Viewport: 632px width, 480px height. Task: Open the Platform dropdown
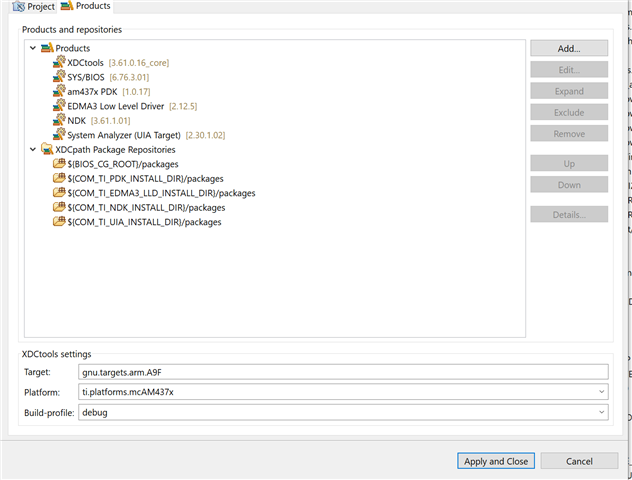(x=601, y=392)
